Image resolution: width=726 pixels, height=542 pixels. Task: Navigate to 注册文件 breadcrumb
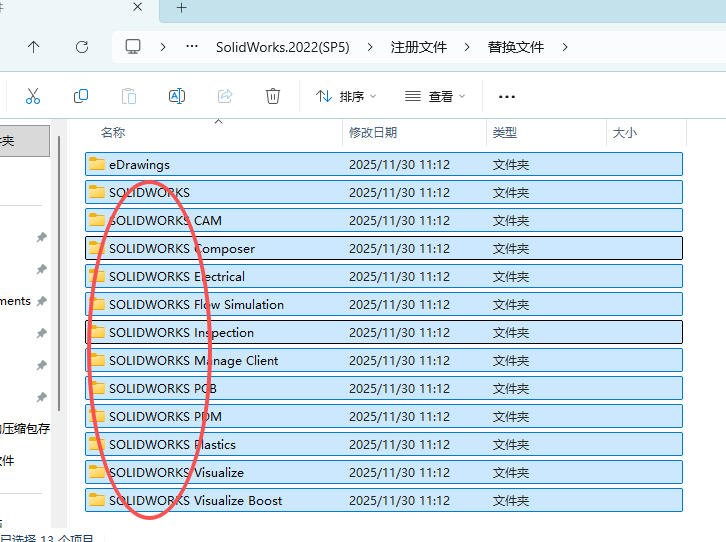tap(419, 47)
